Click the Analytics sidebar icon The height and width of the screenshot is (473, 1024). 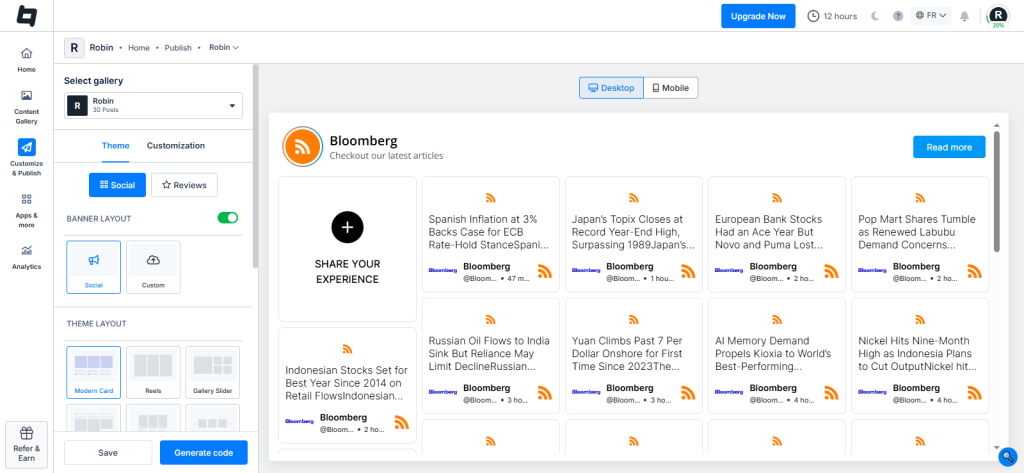point(26,256)
